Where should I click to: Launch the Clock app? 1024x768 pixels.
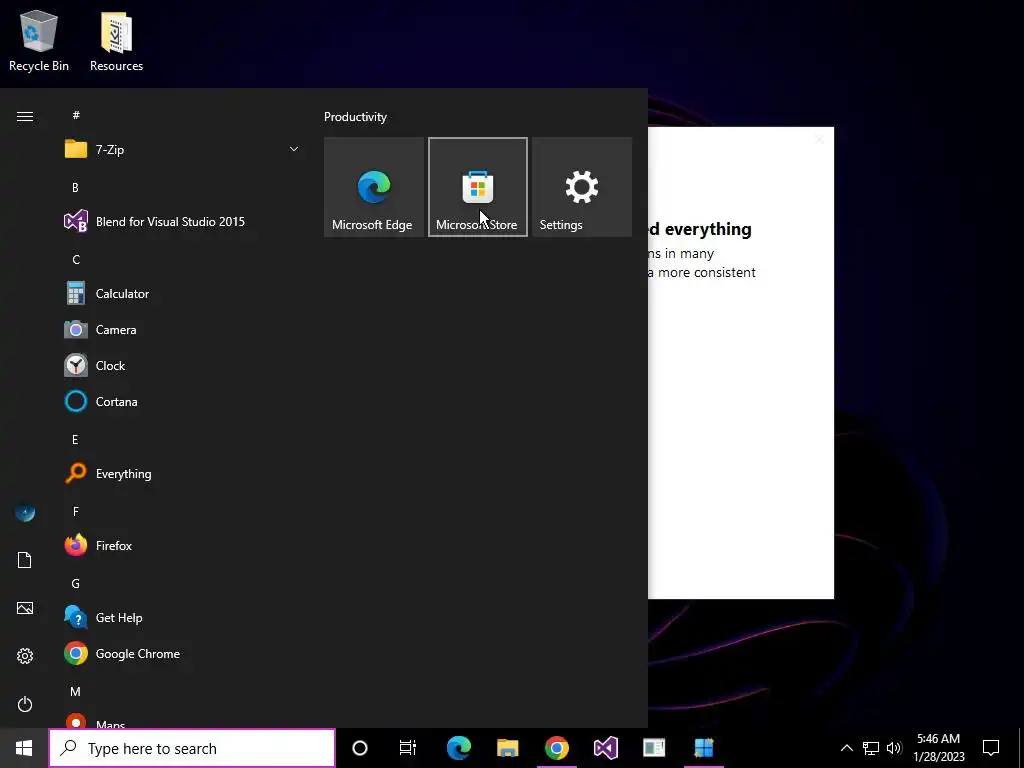(x=182, y=366)
